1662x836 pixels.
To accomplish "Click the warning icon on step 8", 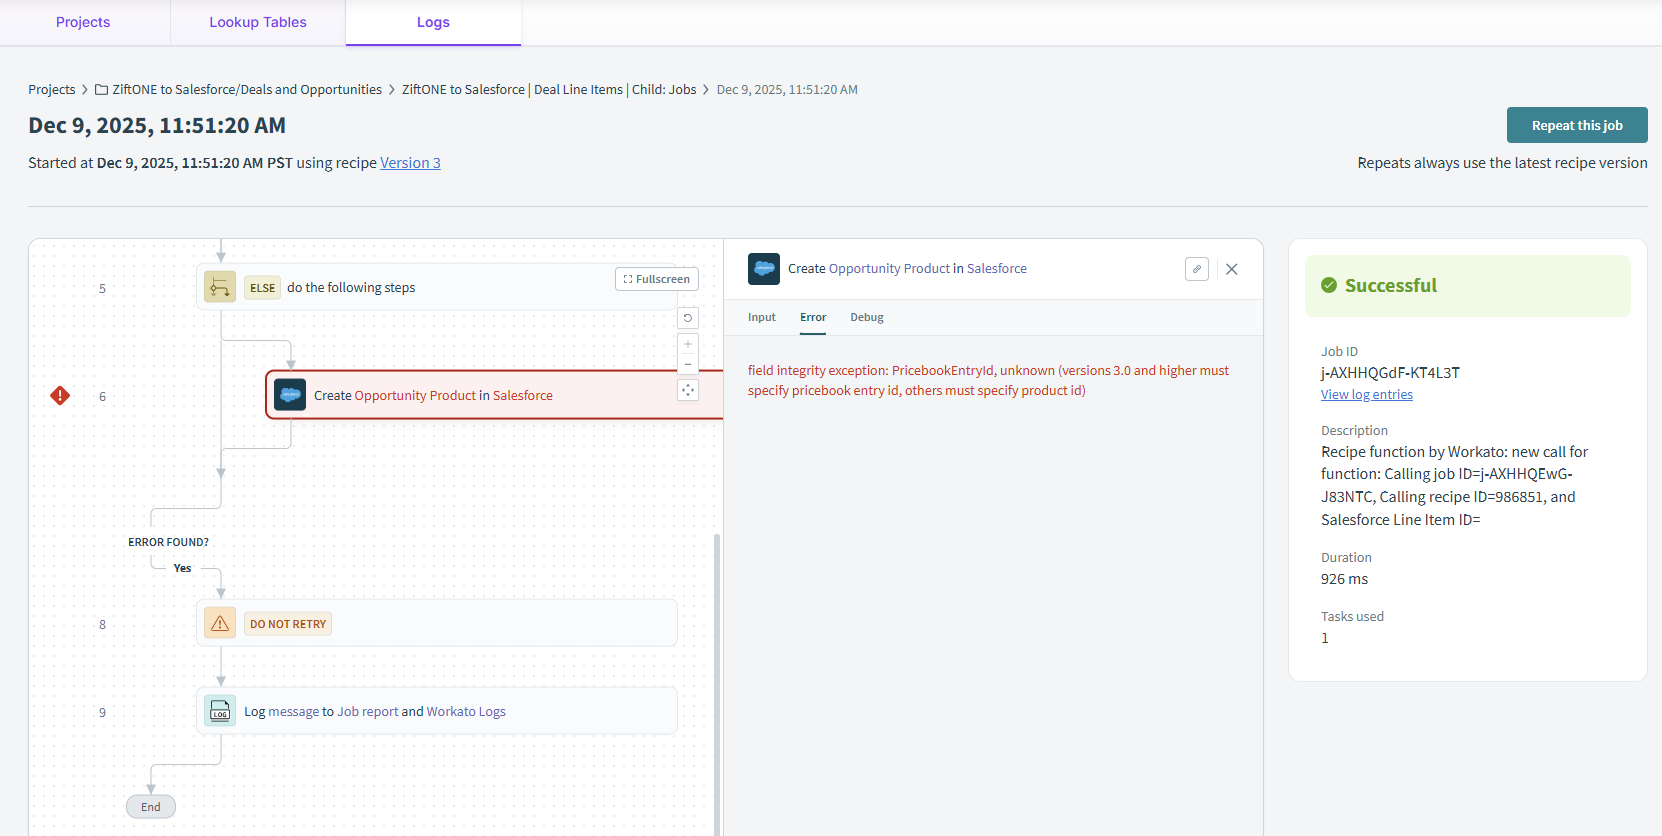I will [220, 624].
